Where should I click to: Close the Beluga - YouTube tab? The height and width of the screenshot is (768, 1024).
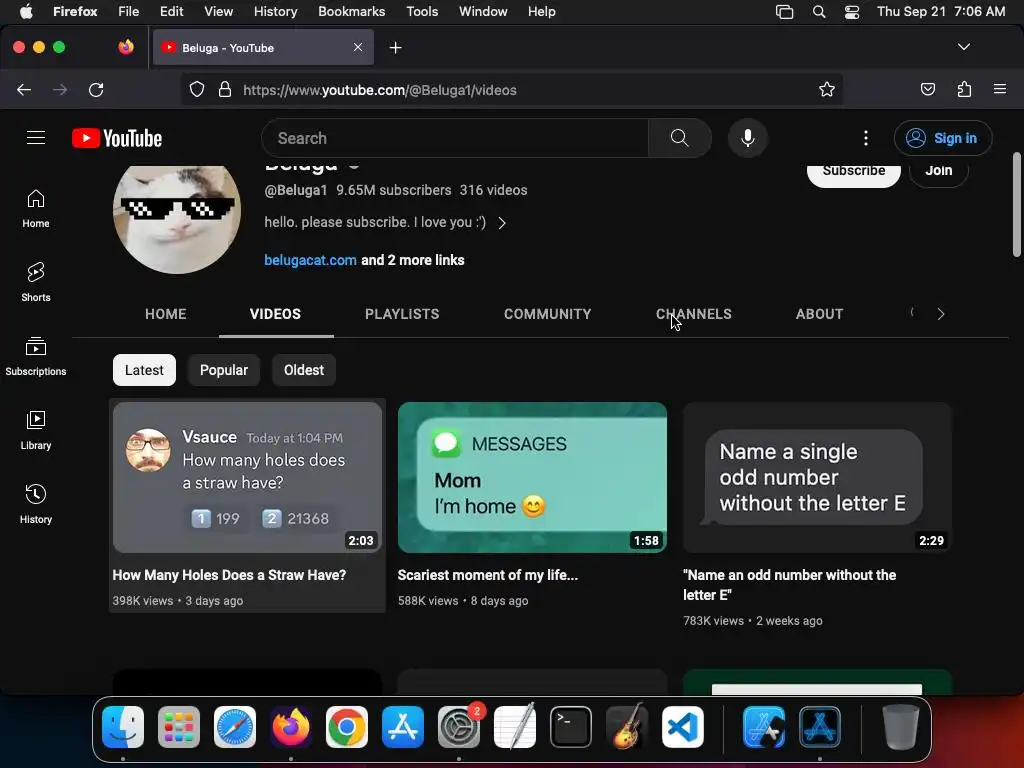358,47
